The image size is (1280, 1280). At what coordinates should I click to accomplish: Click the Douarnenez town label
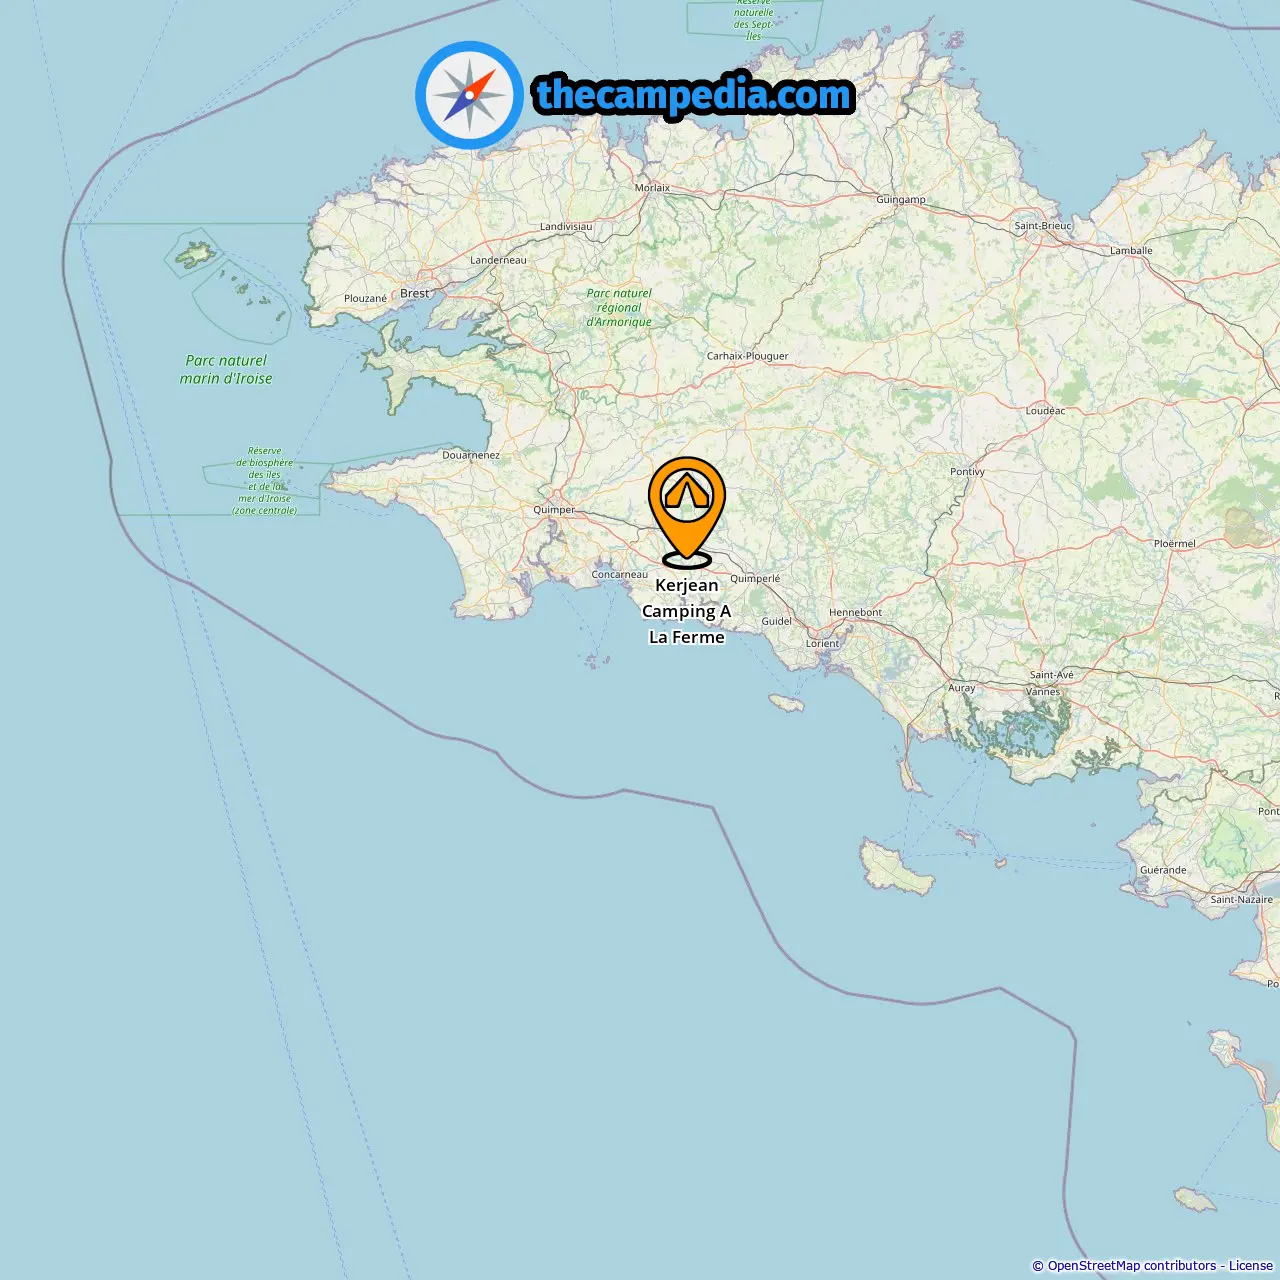pos(471,455)
